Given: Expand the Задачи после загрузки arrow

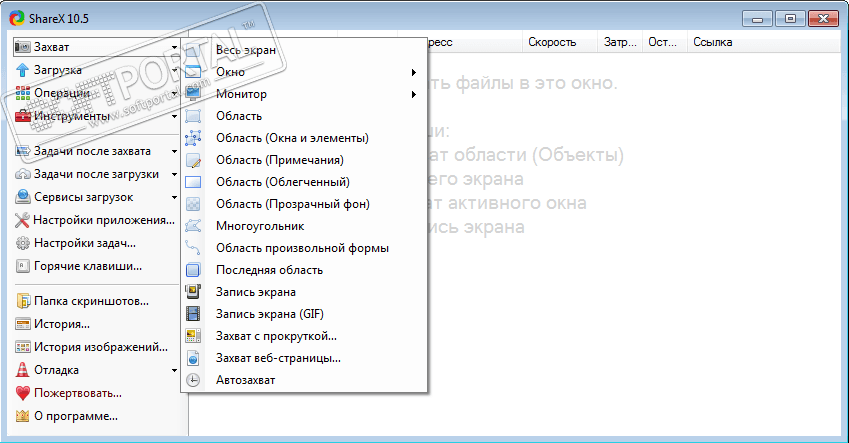Looking at the screenshot, I should tap(174, 174).
